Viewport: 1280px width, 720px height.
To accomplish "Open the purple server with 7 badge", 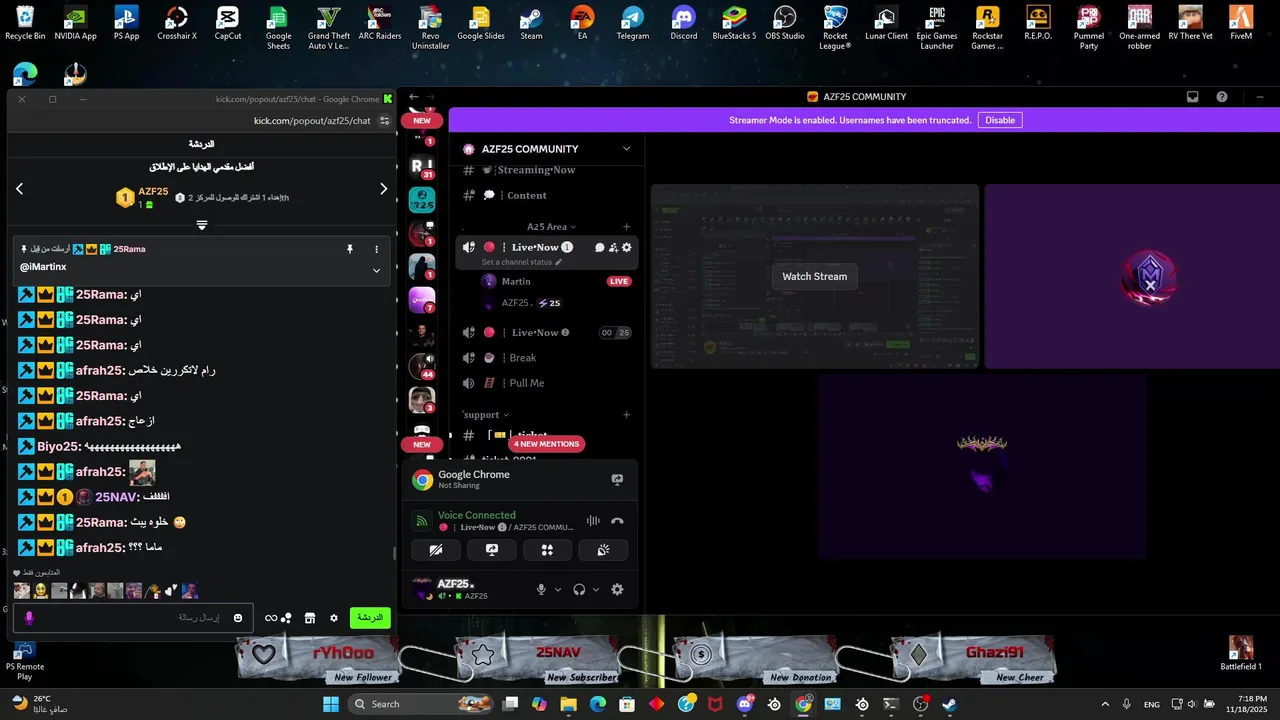I will click(422, 300).
